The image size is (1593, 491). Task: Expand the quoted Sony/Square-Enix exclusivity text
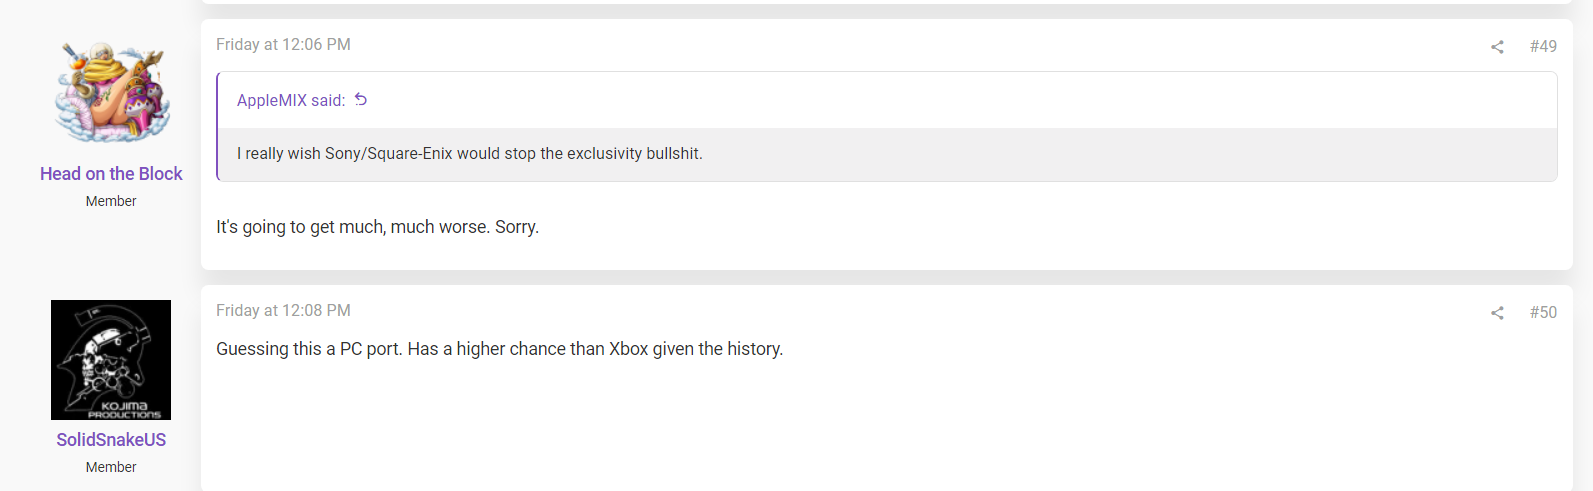470,154
